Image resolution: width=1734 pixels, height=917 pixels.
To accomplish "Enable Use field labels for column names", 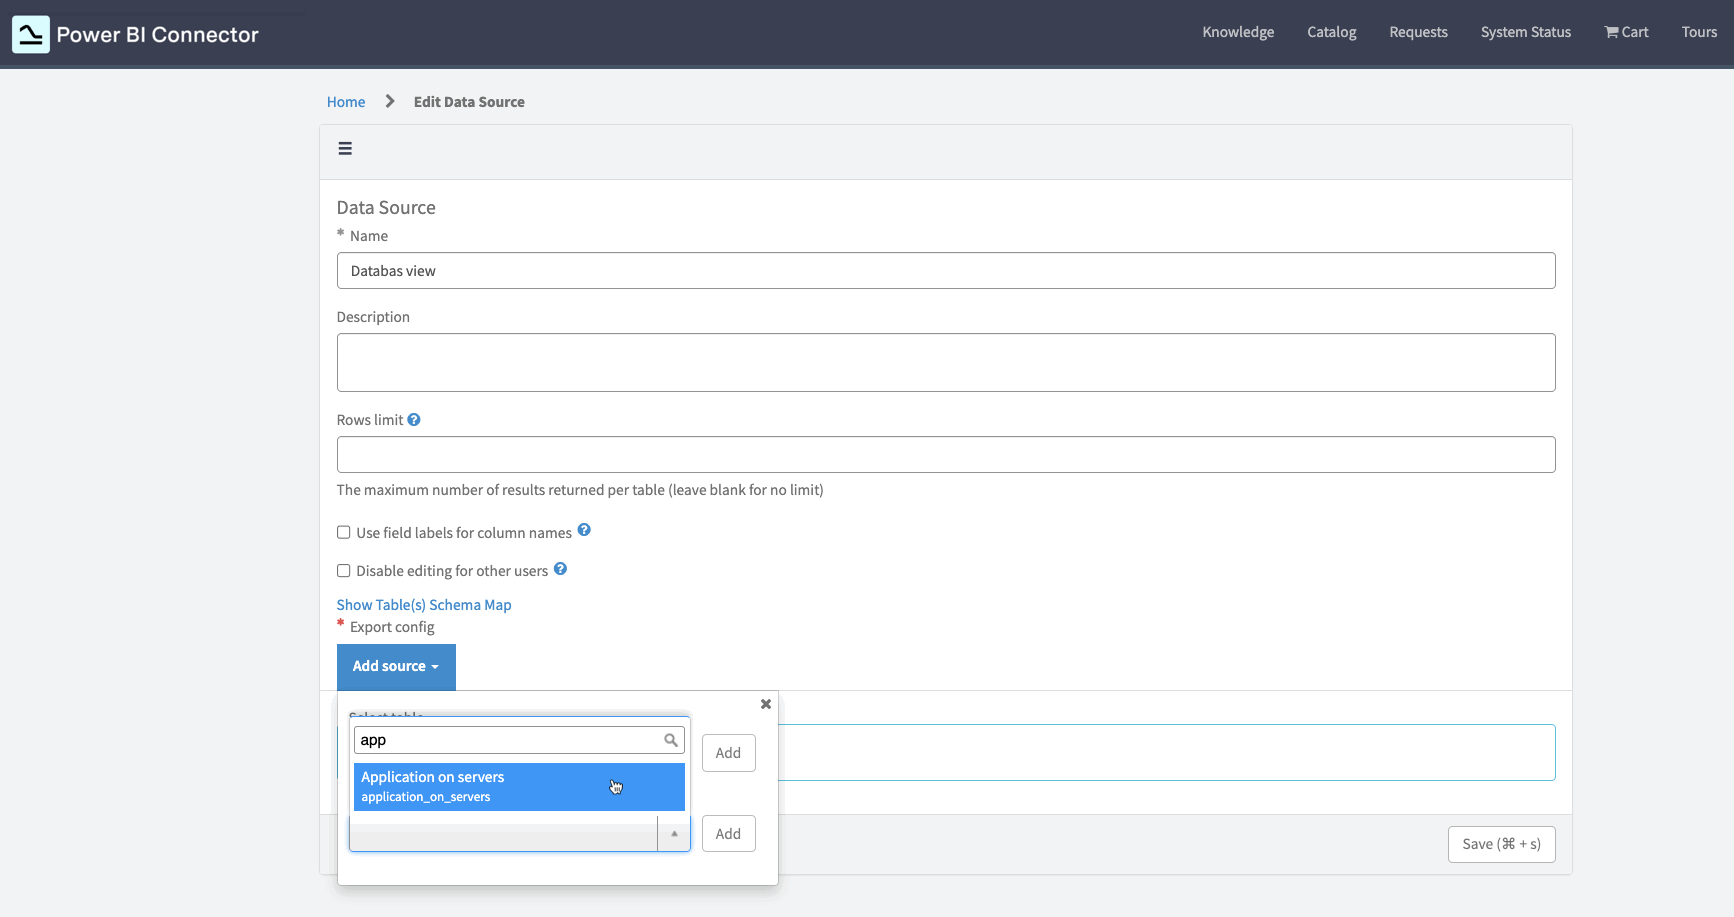I will pyautogui.click(x=343, y=532).
